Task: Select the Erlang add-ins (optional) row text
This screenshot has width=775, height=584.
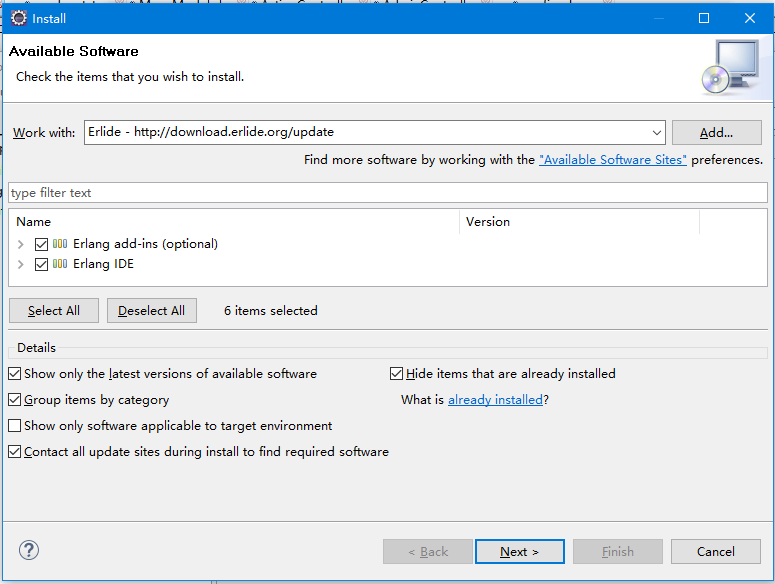Action: 145,244
